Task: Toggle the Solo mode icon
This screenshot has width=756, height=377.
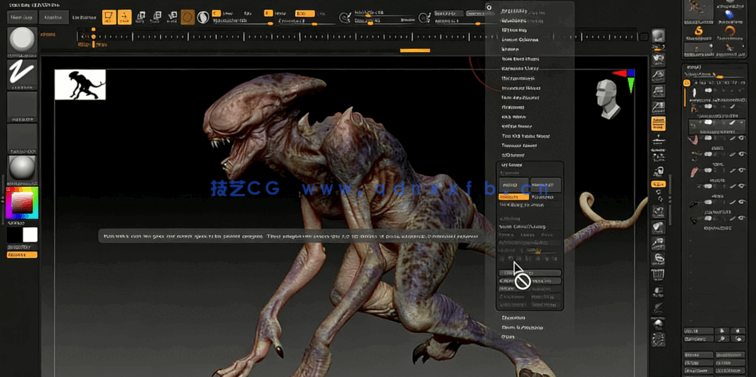Action: click(x=658, y=323)
